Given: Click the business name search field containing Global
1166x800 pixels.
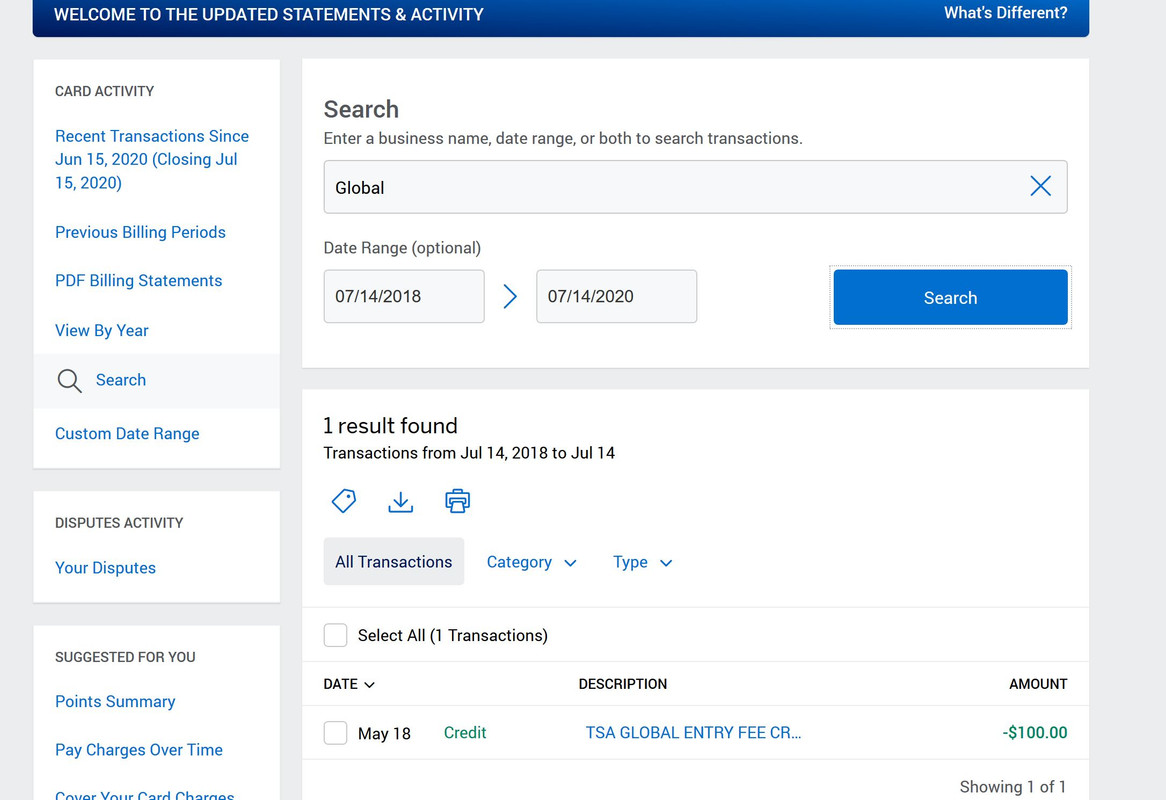Looking at the screenshot, I should 695,187.
